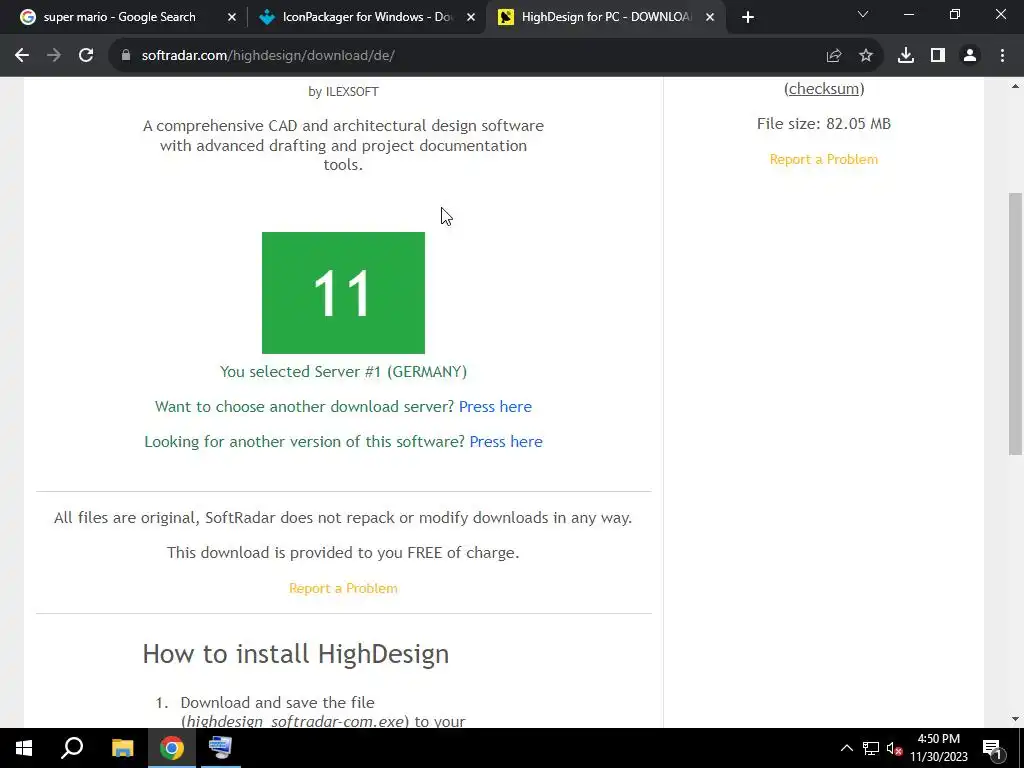1024x768 pixels.
Task: Click Report a Problem under File size
Action: tap(824, 159)
